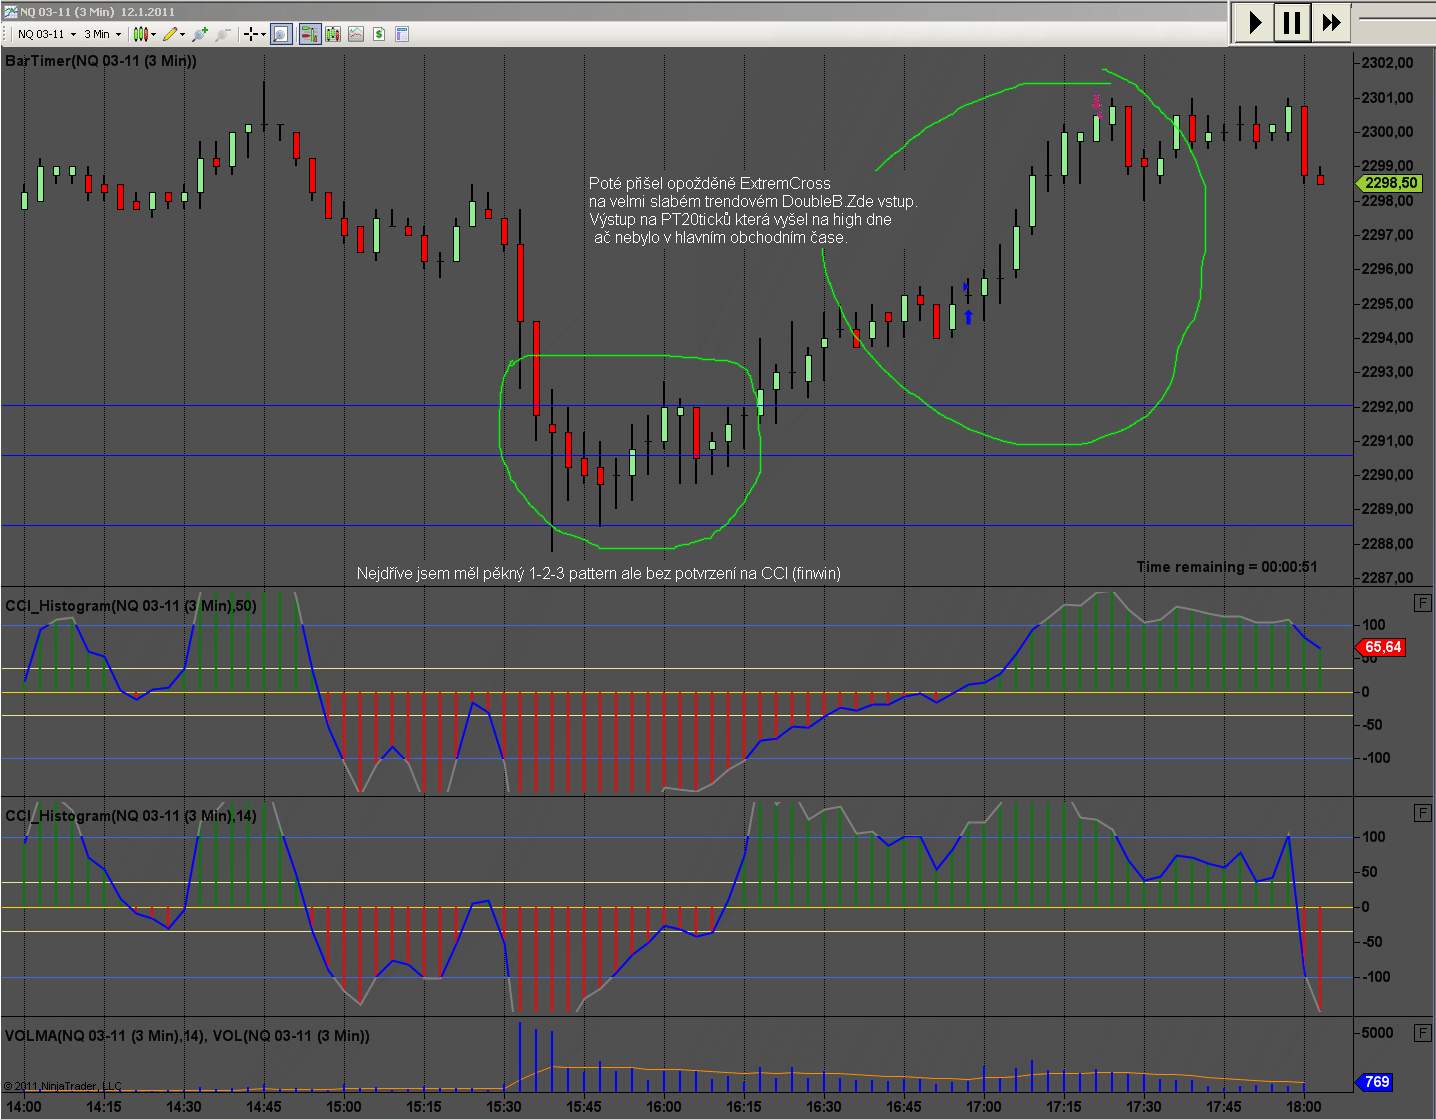Viewport: 1436px width, 1119px height.
Task: Click the window title 'NQ 03-11 (3 Min) 12.1.2011'
Action: click(x=97, y=12)
